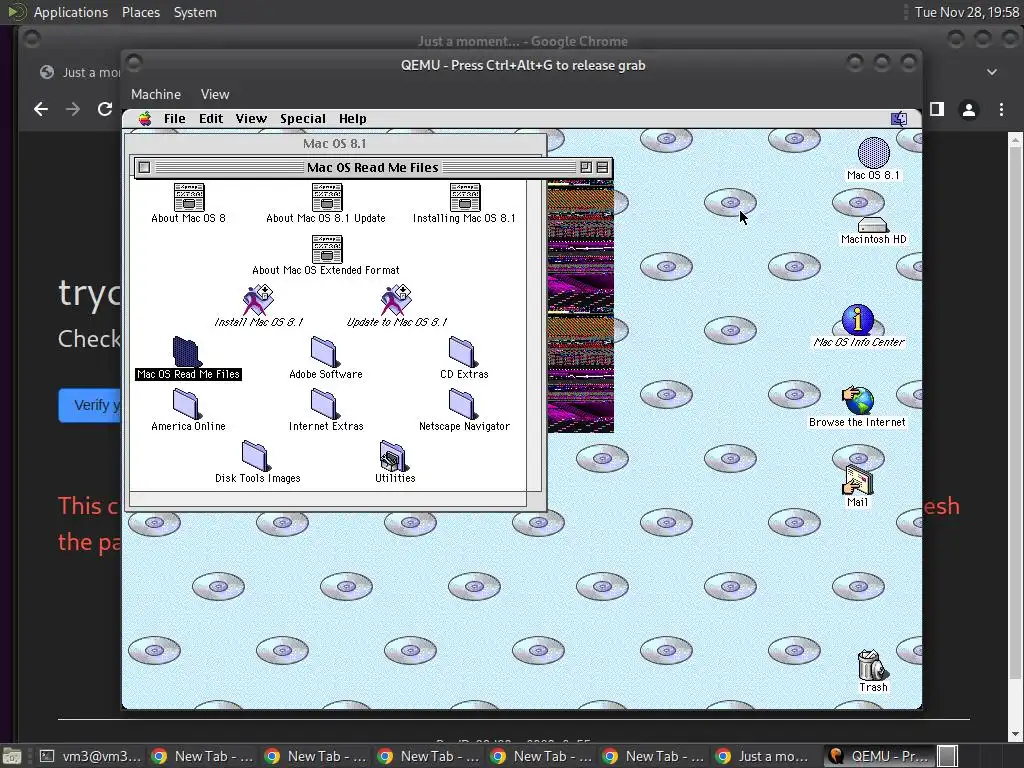Image resolution: width=1024 pixels, height=768 pixels.
Task: Open the QEMU View menu
Action: point(215,94)
